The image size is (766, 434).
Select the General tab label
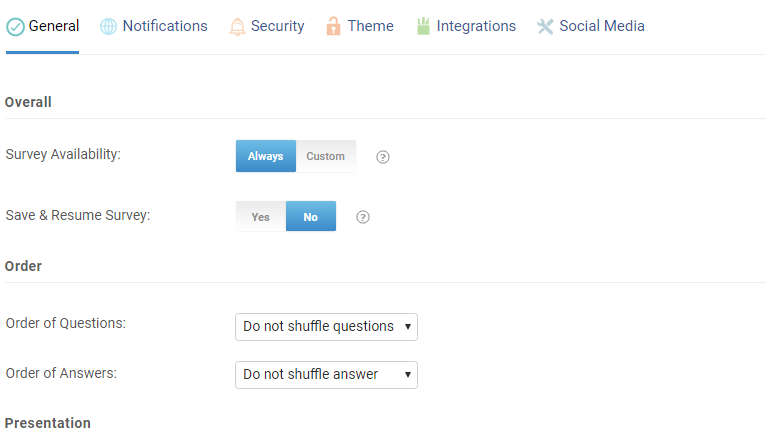point(54,27)
